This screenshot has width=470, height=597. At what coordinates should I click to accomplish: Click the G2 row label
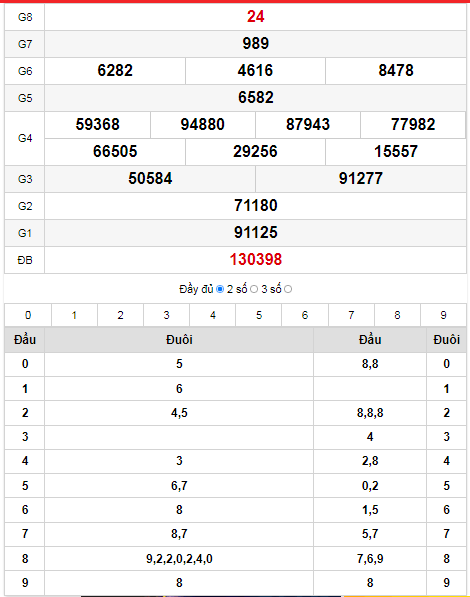(25, 206)
